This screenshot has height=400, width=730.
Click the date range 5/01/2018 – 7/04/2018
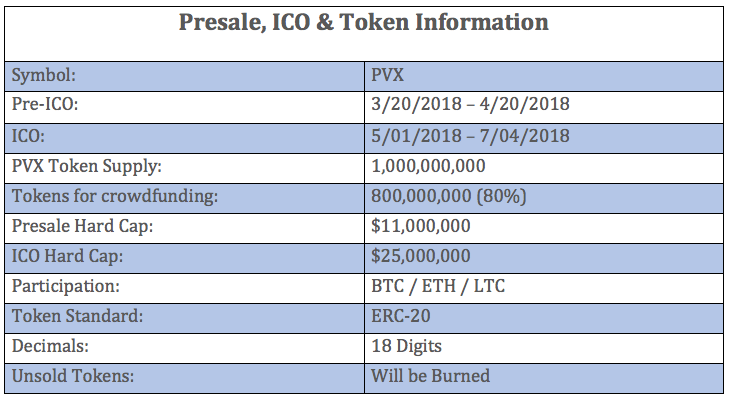pyautogui.click(x=470, y=135)
